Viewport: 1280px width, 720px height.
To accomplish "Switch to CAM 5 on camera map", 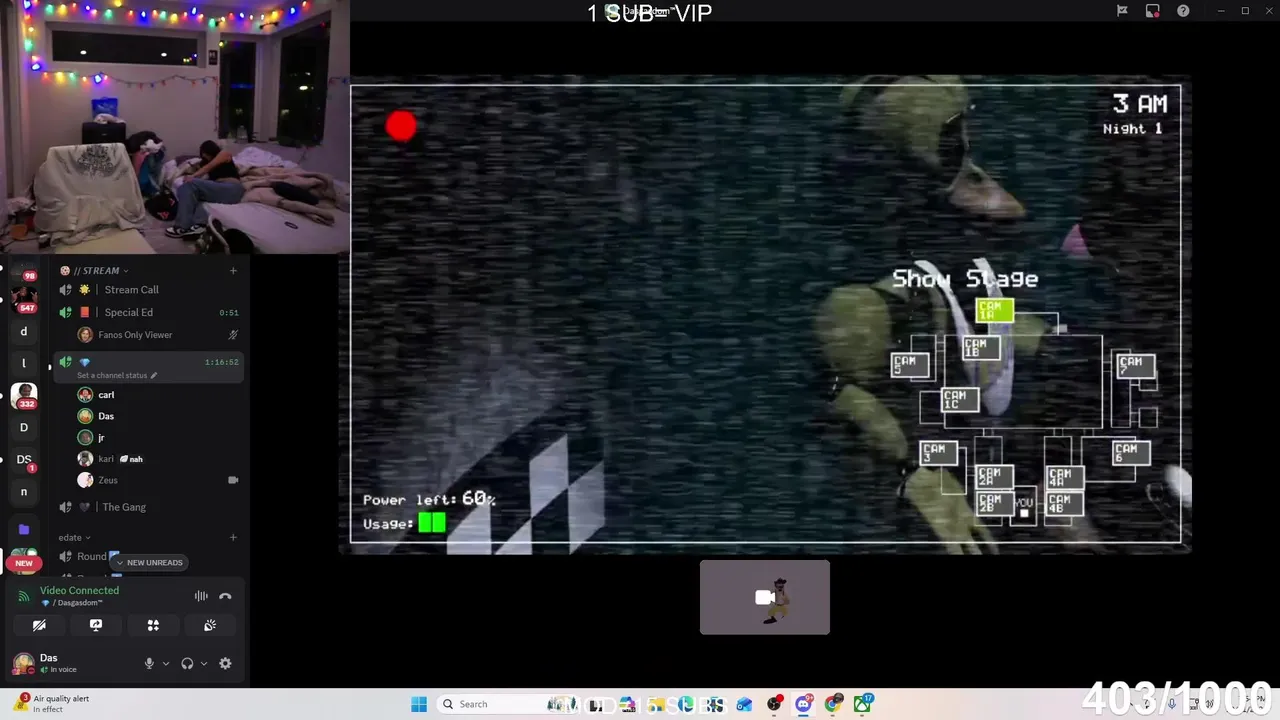I will (910, 365).
